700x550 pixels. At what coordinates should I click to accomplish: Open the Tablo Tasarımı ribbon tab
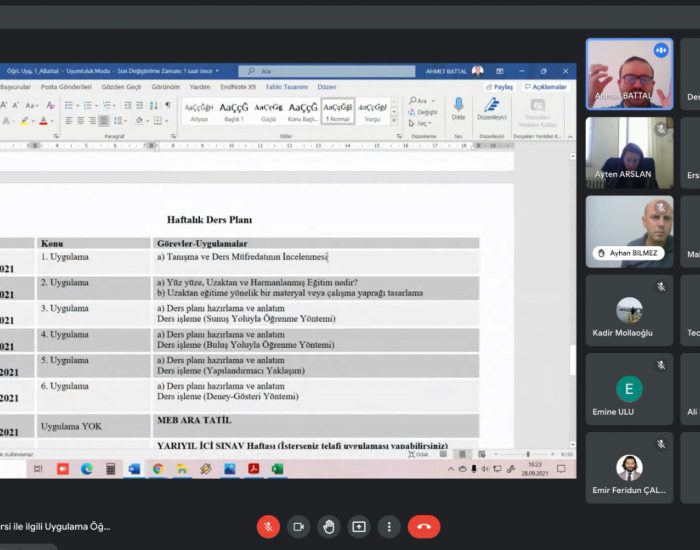(287, 87)
